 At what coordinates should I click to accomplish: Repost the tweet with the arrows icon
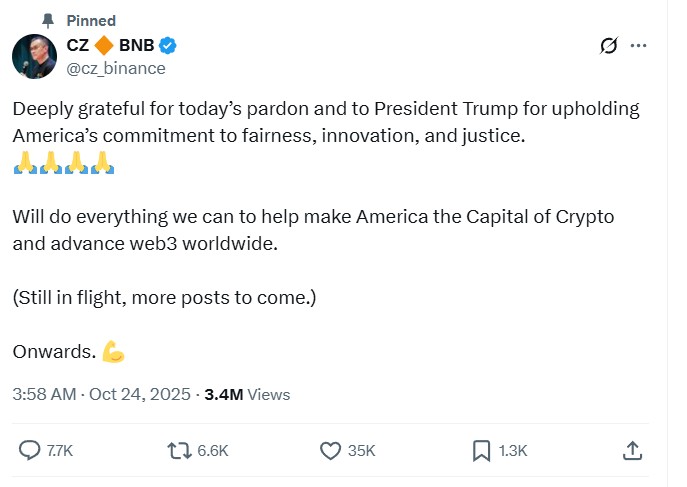click(x=180, y=450)
